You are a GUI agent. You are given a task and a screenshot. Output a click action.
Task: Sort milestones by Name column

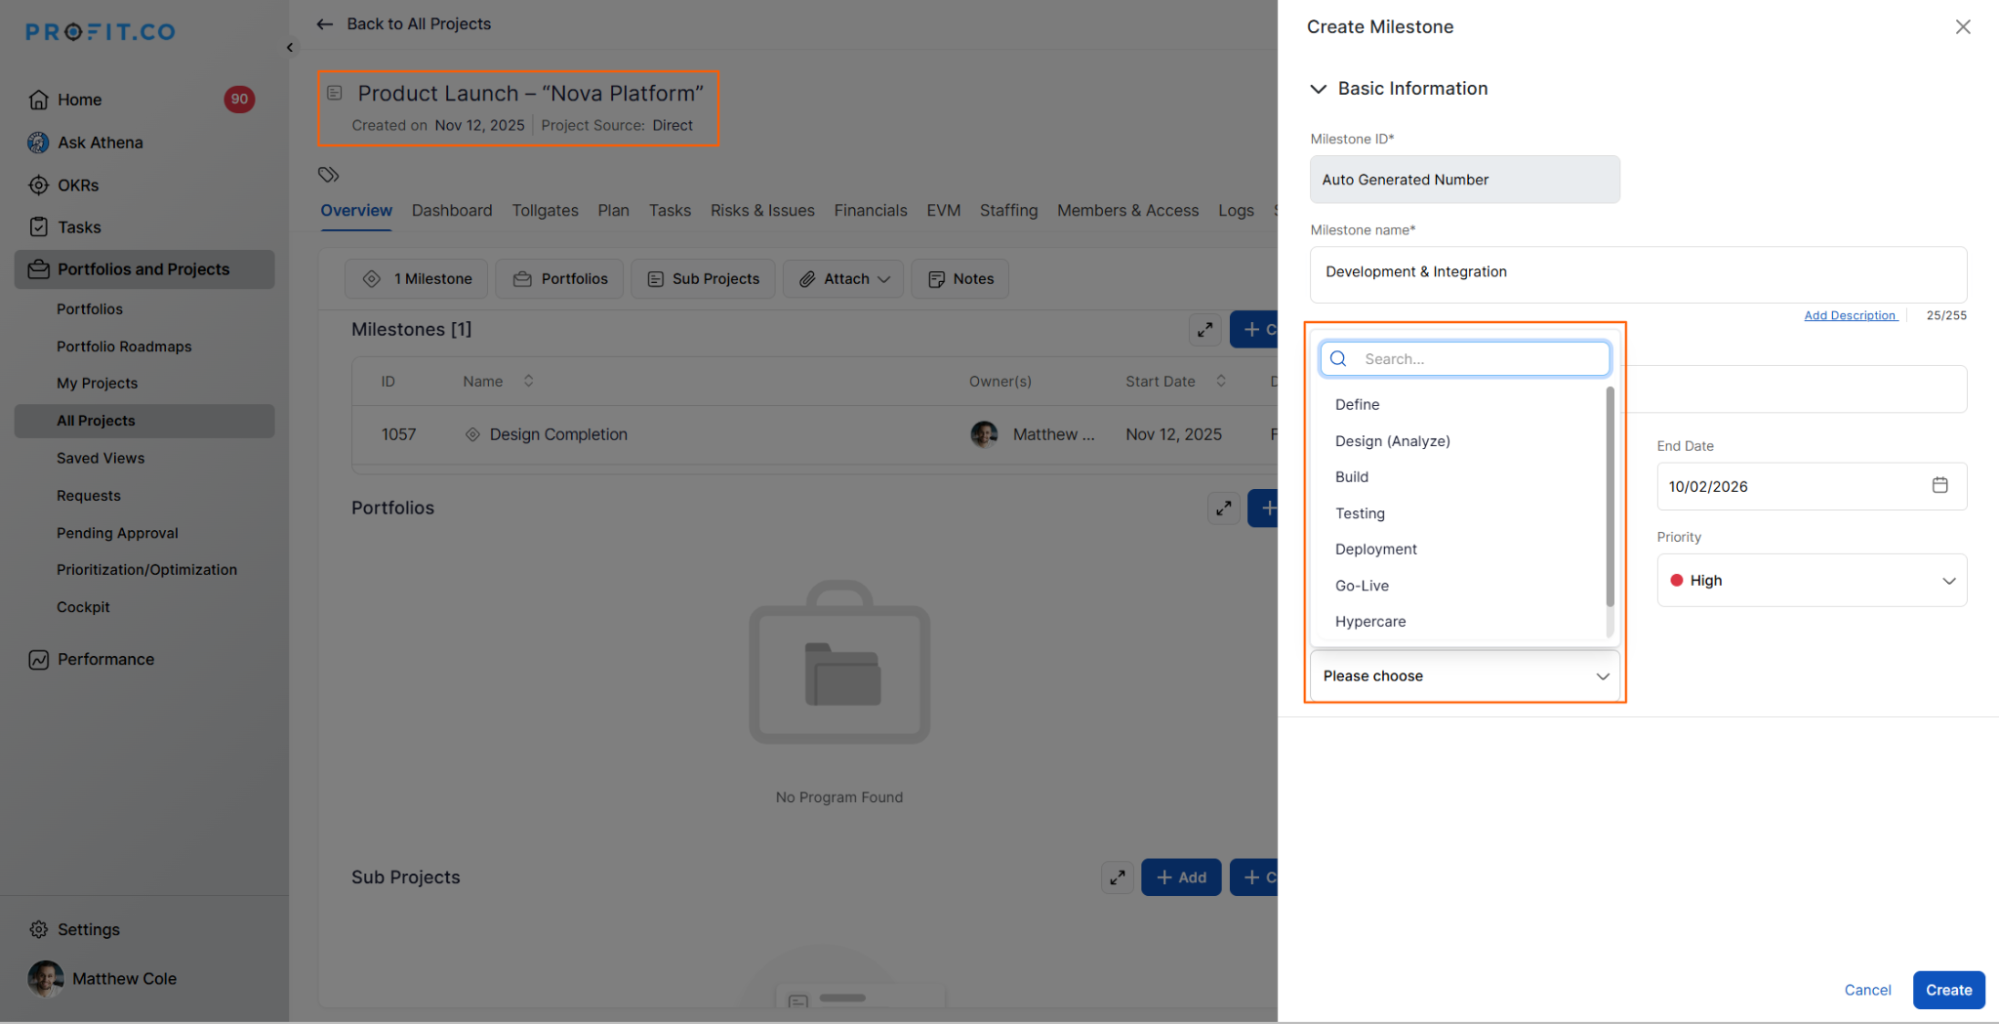pos(528,381)
